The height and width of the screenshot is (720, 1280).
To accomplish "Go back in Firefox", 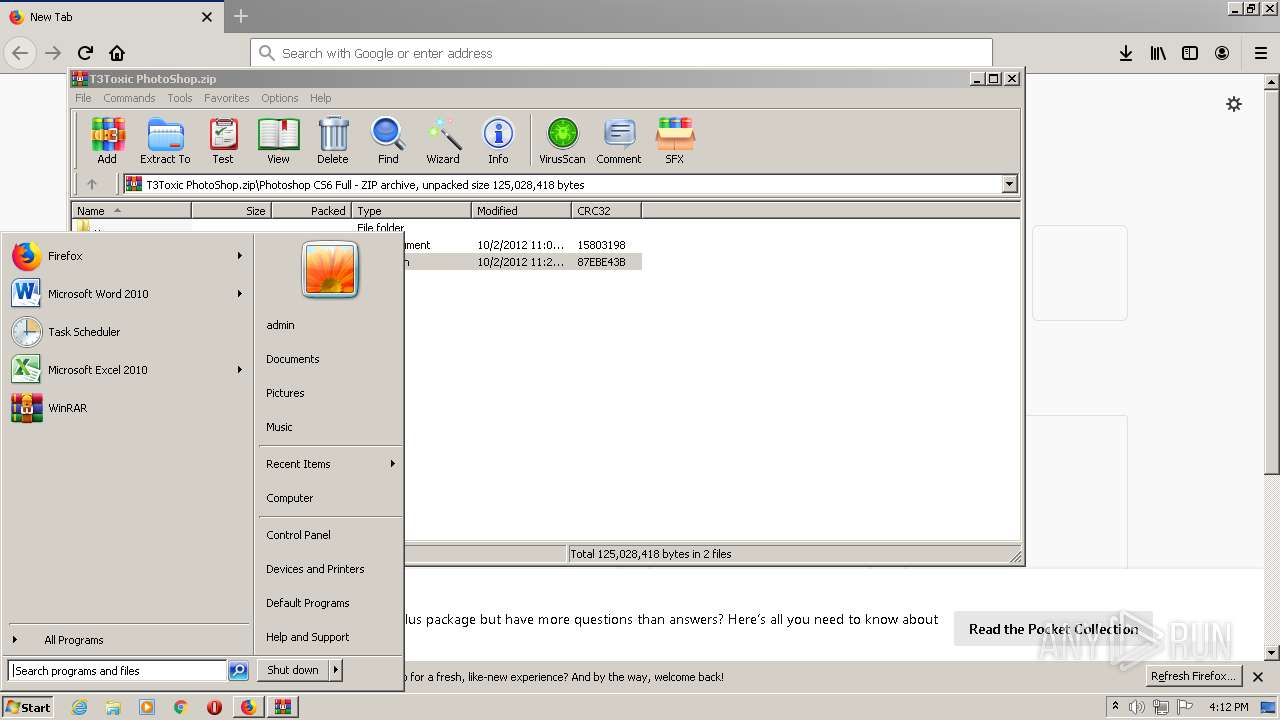I will (x=20, y=53).
